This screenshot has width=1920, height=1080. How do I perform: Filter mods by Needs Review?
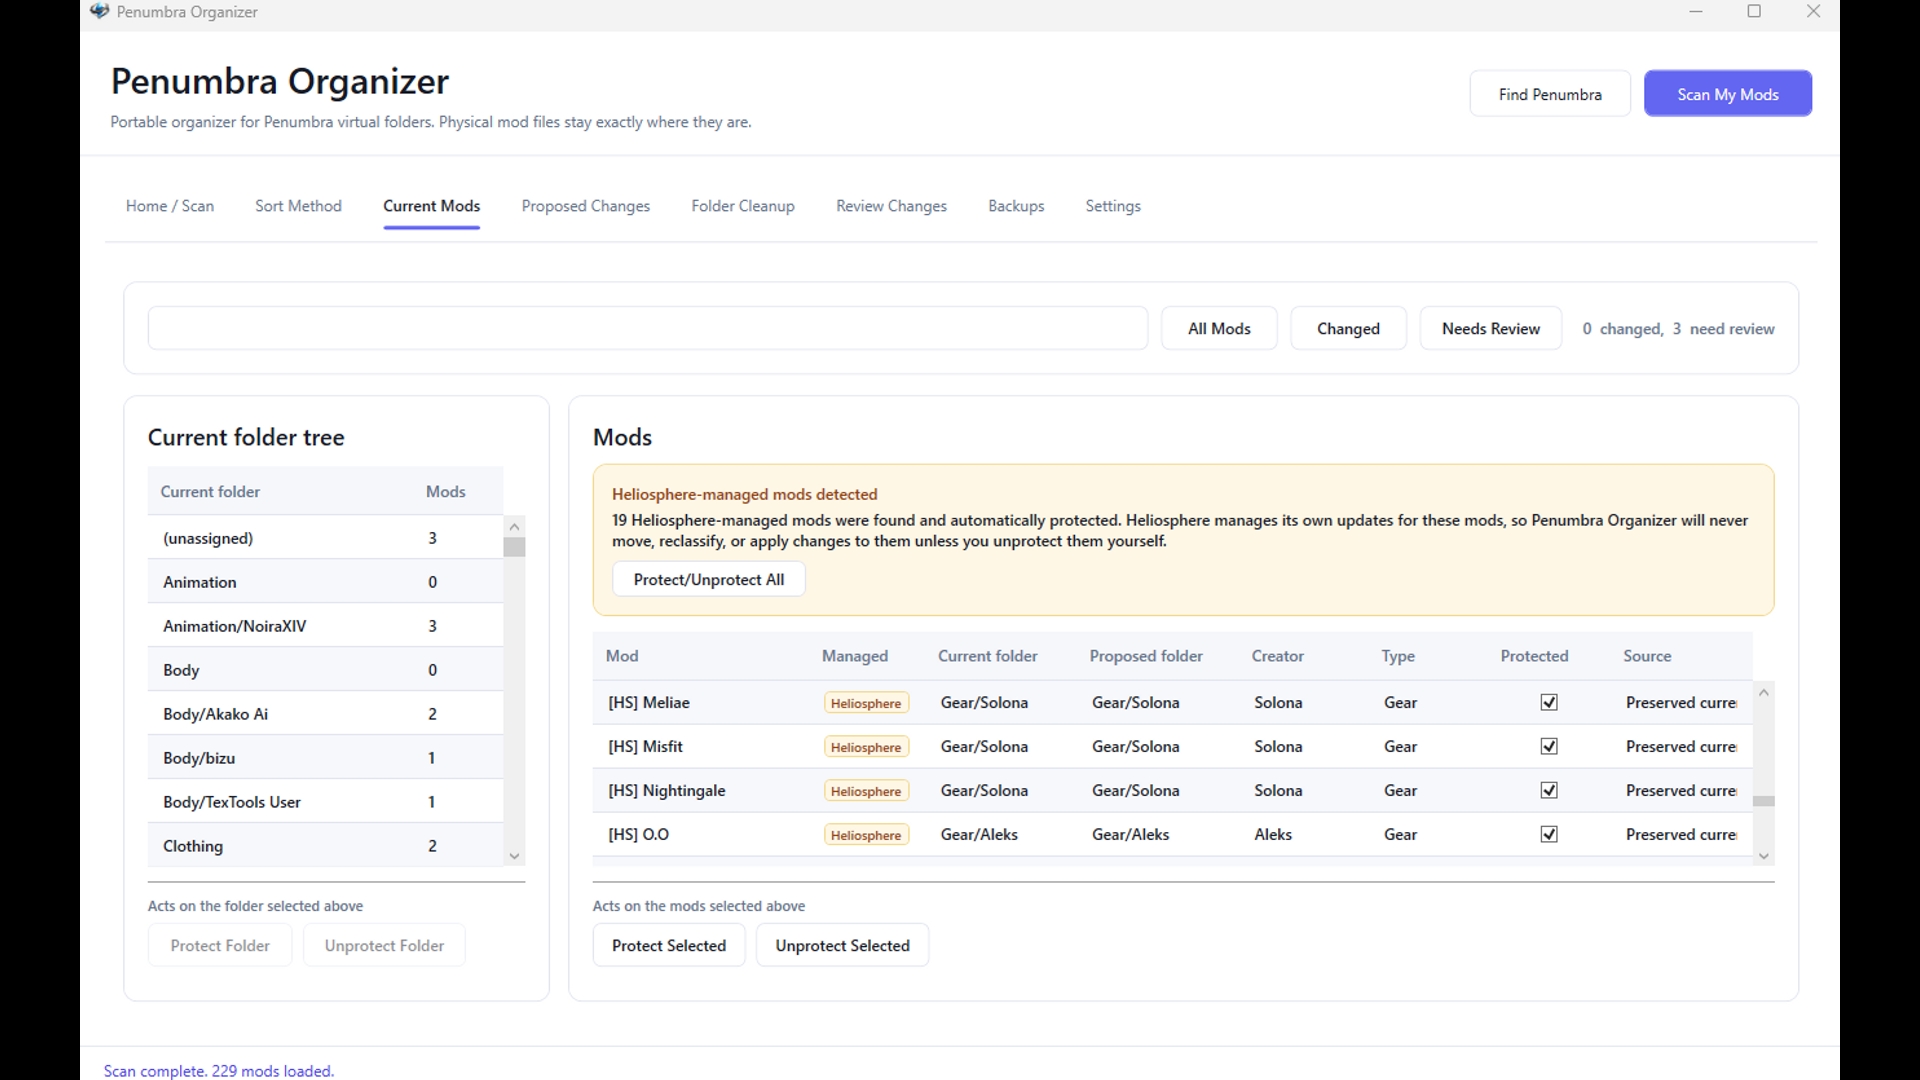click(x=1491, y=329)
